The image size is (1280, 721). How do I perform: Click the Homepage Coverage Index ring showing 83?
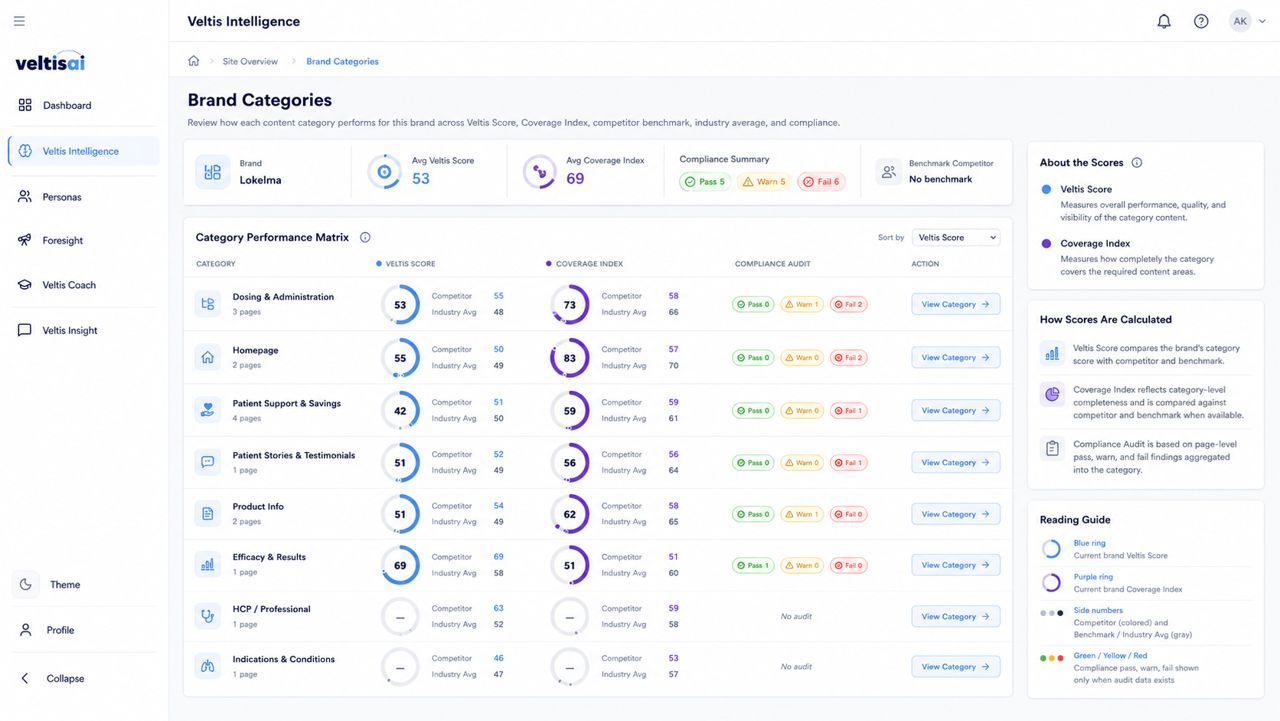click(570, 358)
